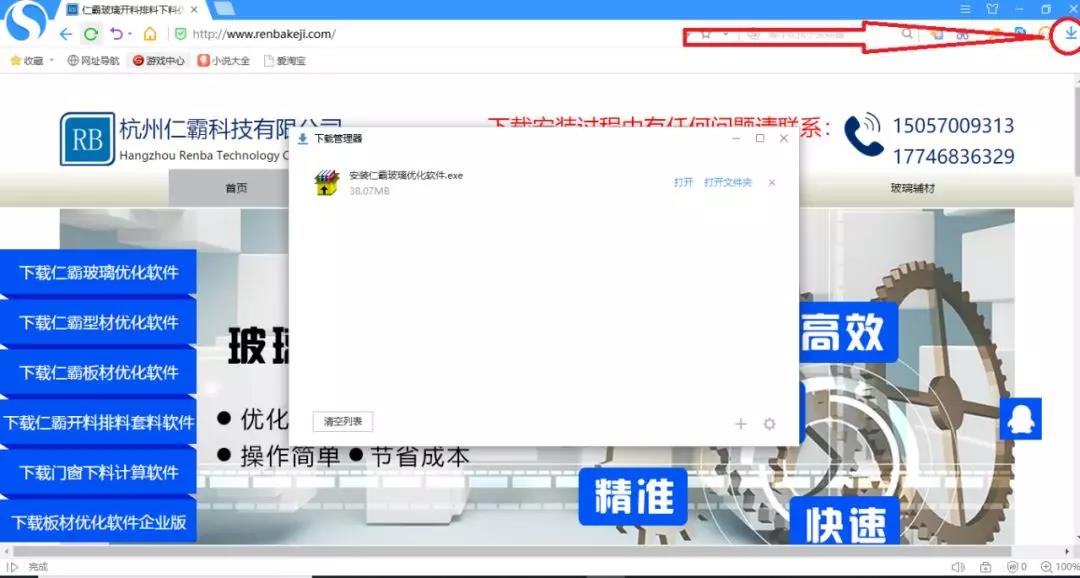Screen dimensions: 1080x578
Task: Go to the browser home page icon
Action: (150, 34)
